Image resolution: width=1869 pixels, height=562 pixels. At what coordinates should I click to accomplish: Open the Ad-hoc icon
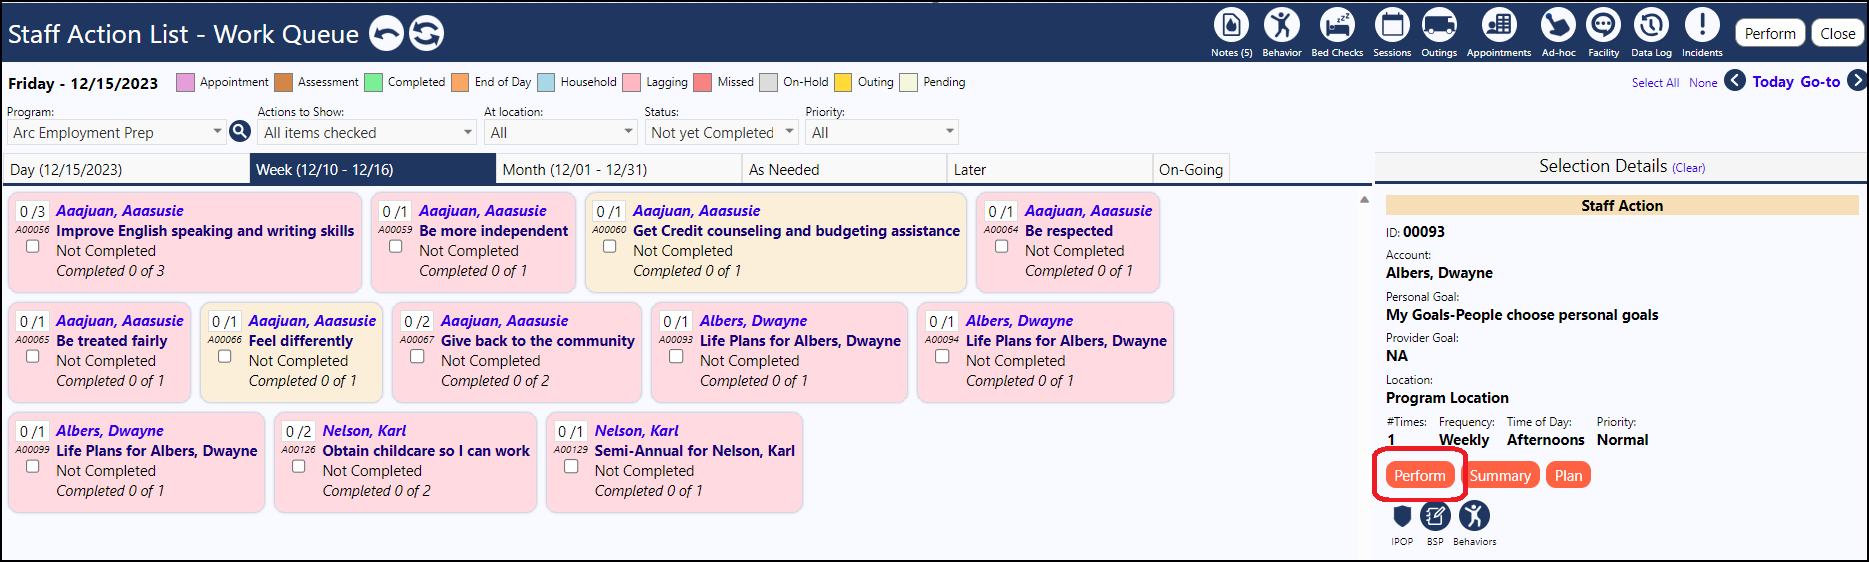click(1558, 25)
